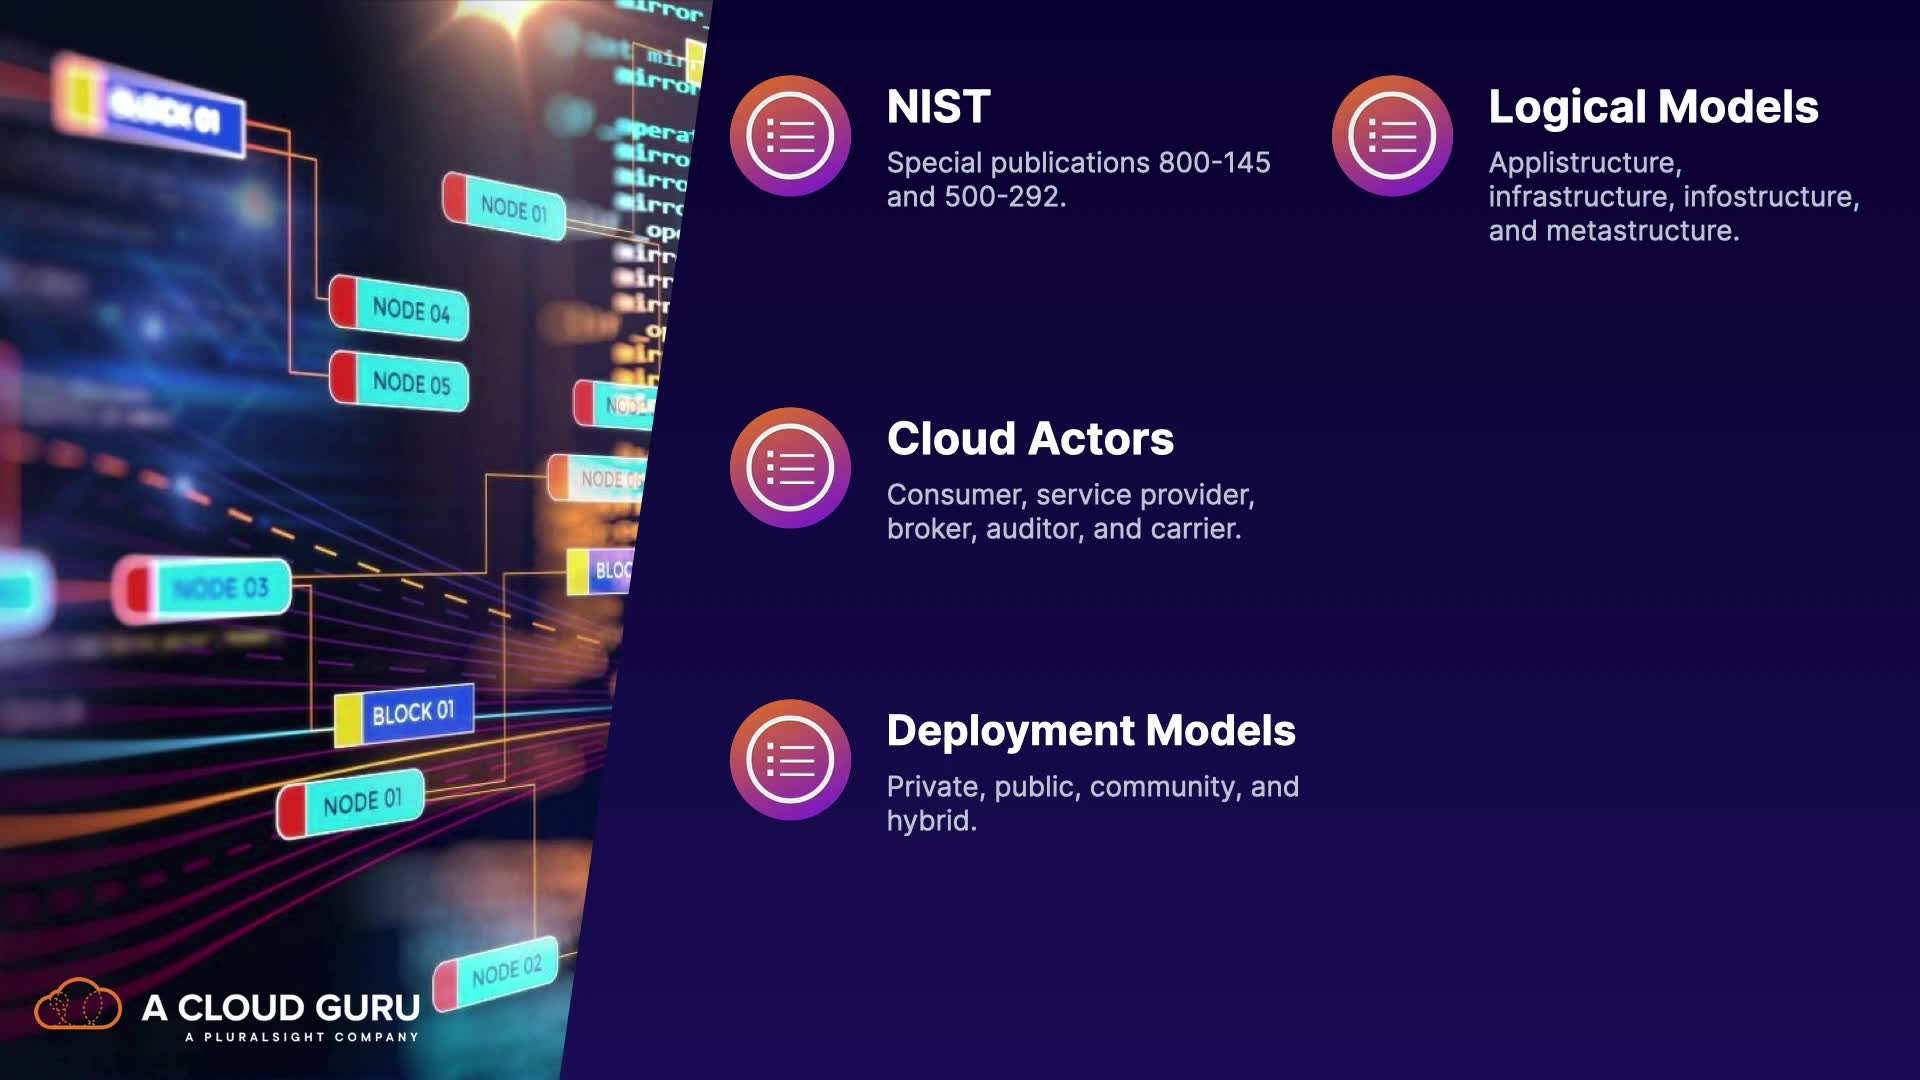1920x1080 pixels.
Task: Click the list icon beside Logical Models
Action: point(1391,136)
